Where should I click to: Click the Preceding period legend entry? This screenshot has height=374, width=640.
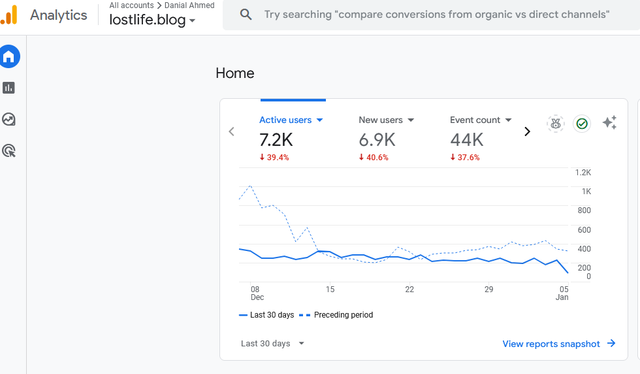click(x=336, y=315)
